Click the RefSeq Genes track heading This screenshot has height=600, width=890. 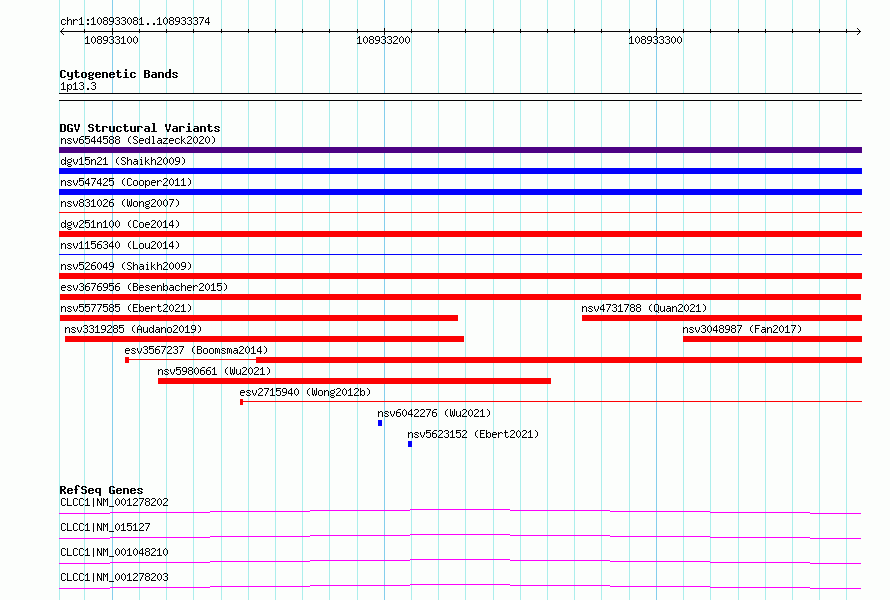pos(101,490)
